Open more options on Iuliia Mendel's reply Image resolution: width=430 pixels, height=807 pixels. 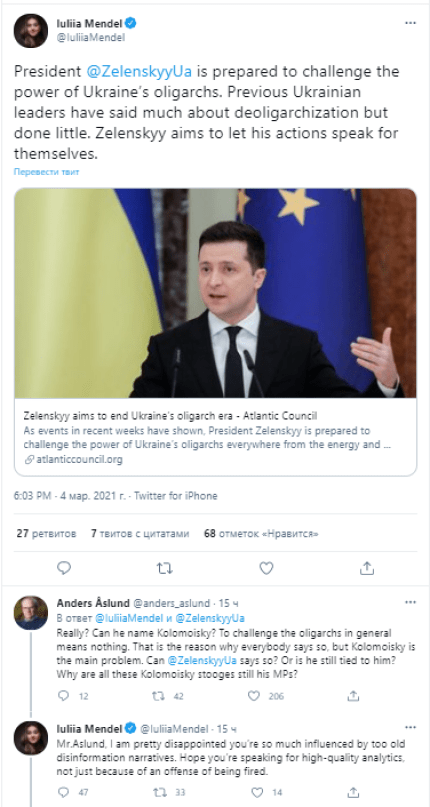tap(410, 727)
